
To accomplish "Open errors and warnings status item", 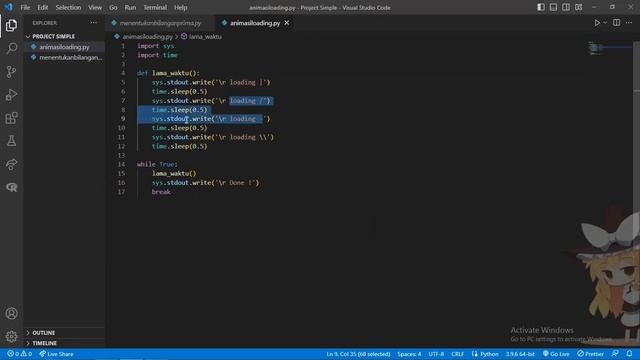I will (x=19, y=354).
